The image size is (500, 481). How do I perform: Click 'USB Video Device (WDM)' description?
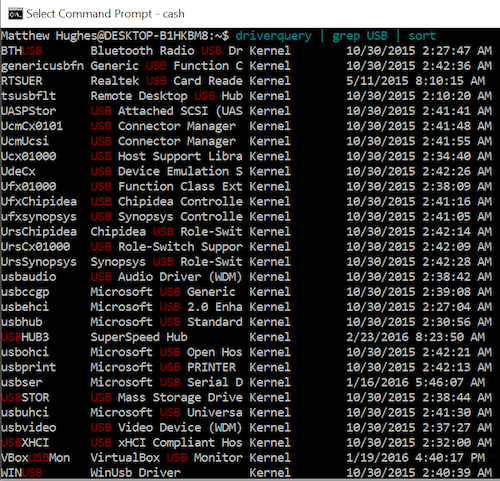tap(166, 428)
